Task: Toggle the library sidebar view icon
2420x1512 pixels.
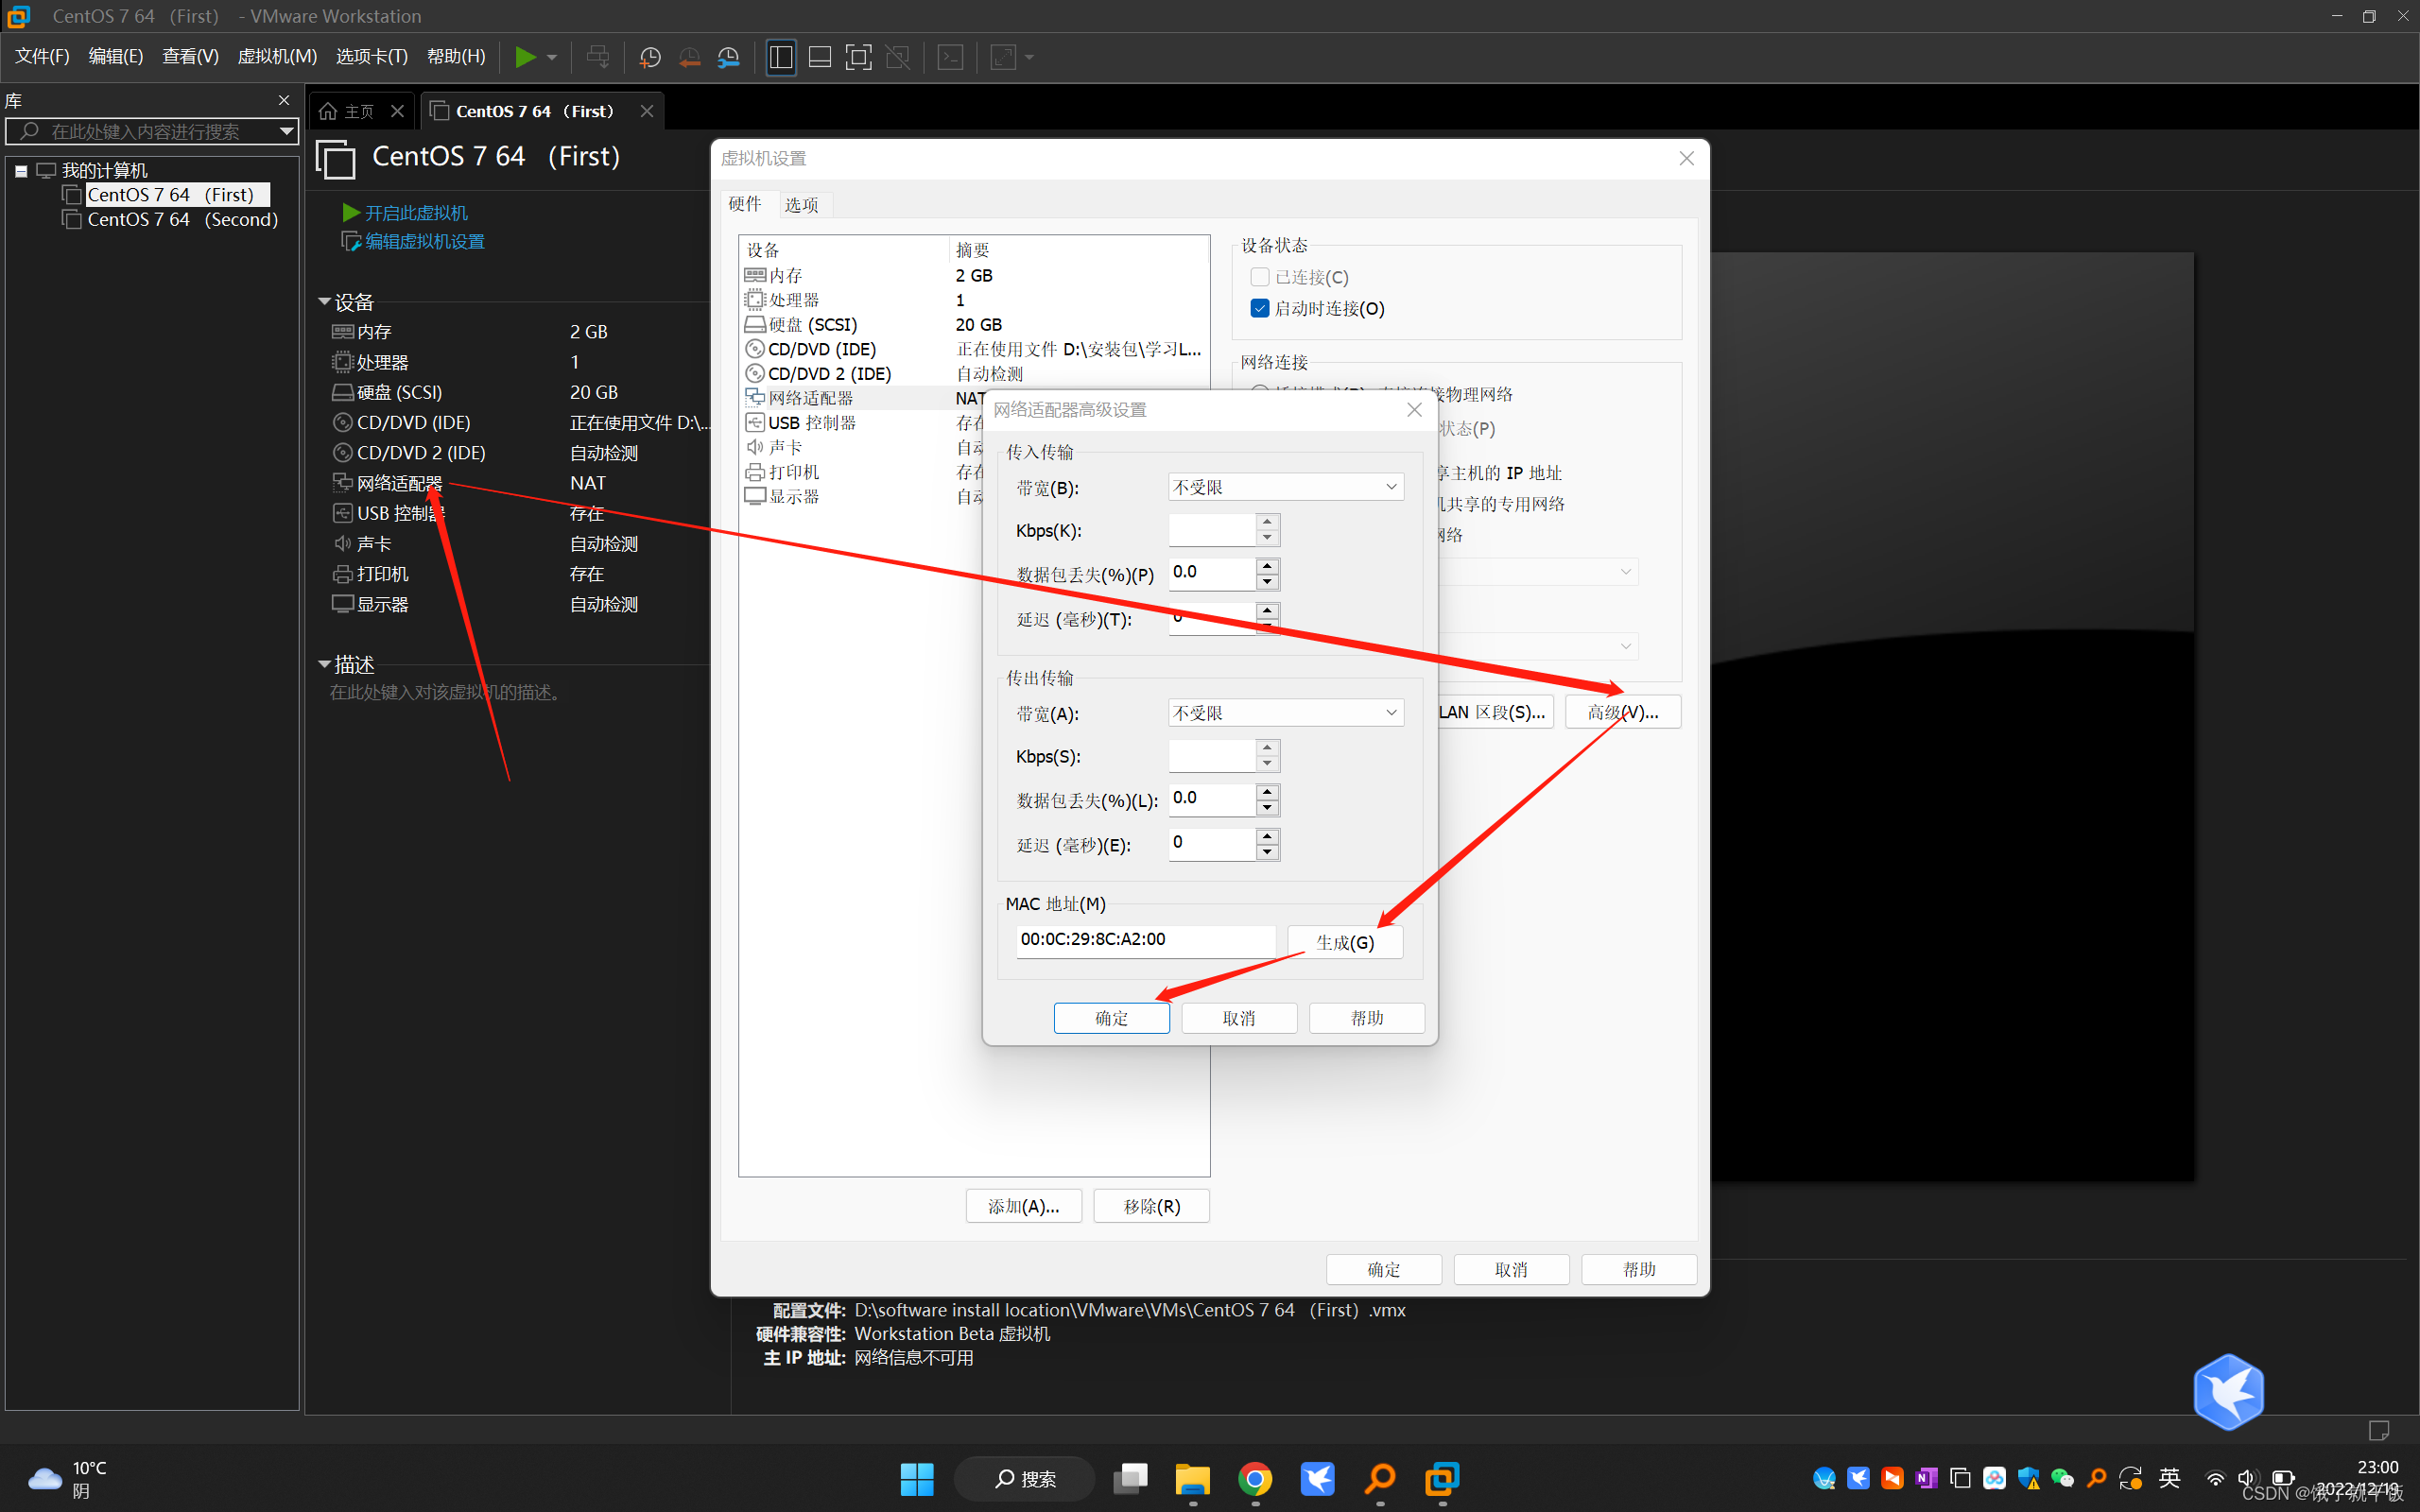Action: tap(781, 57)
